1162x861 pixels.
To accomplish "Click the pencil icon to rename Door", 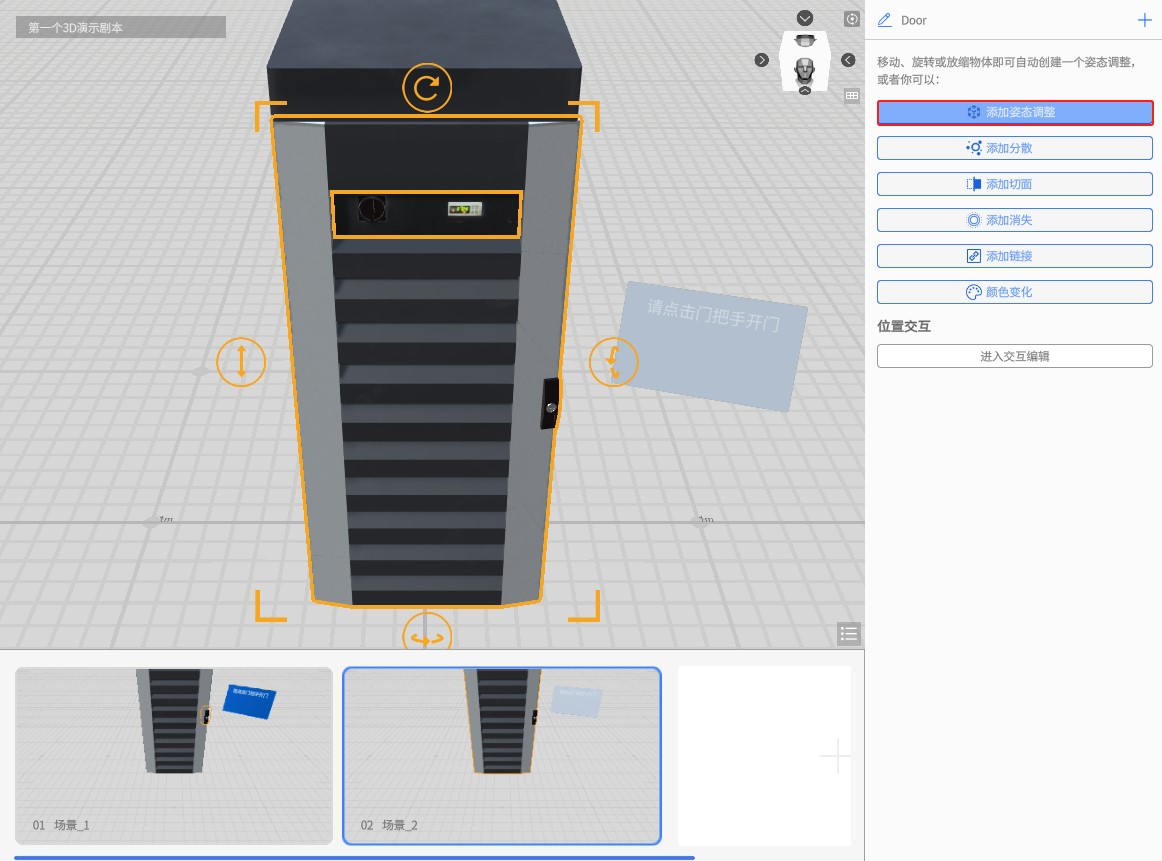I will tap(884, 20).
